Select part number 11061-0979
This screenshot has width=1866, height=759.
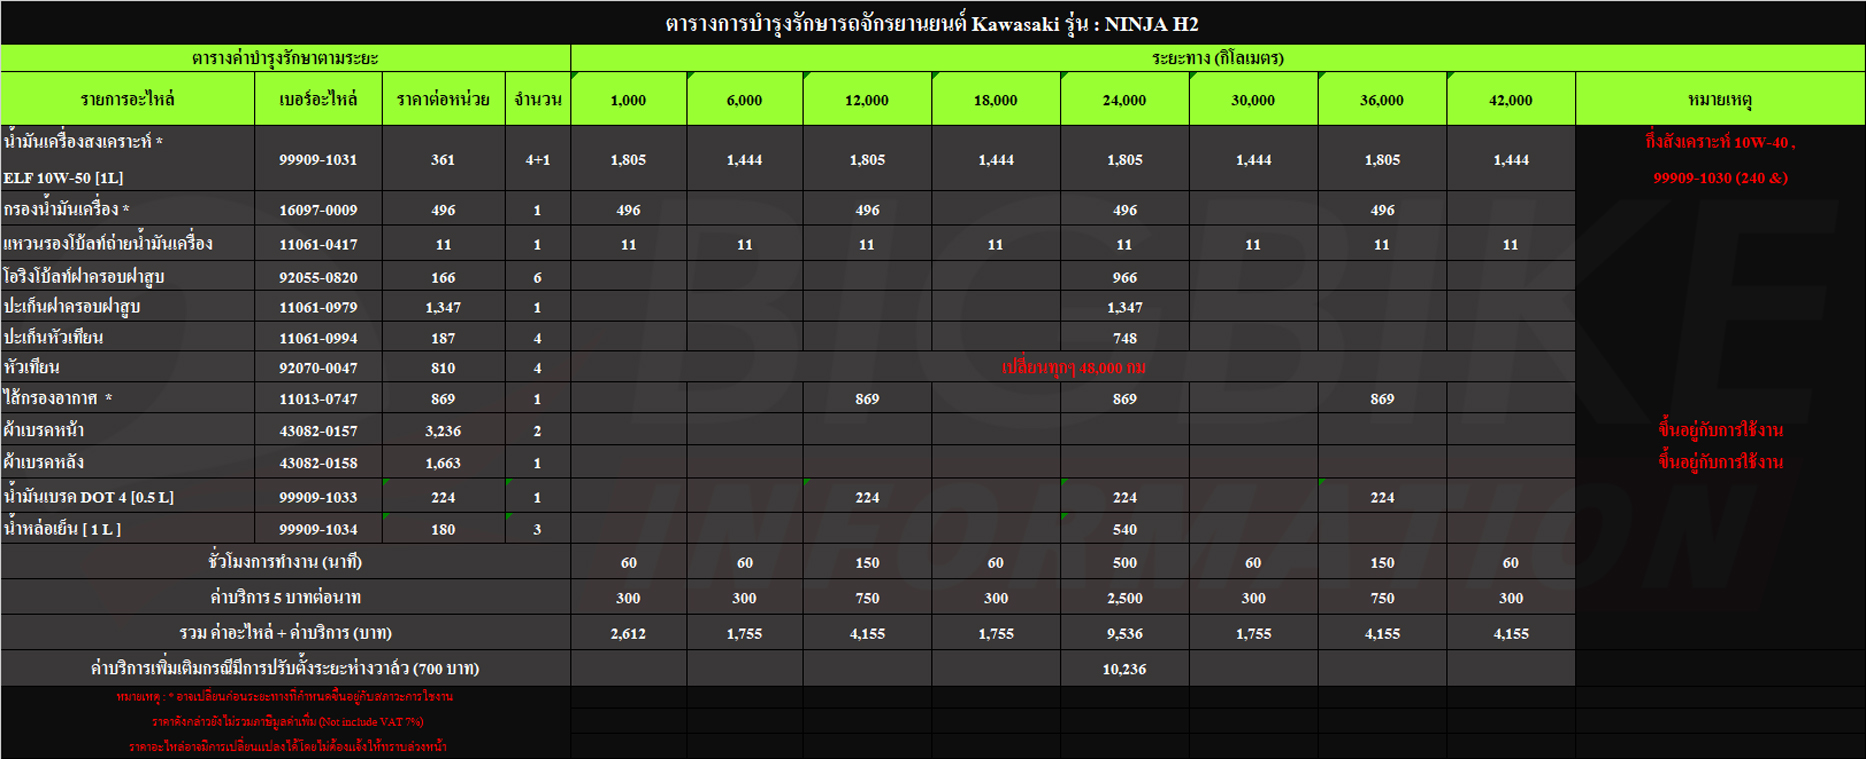point(318,307)
